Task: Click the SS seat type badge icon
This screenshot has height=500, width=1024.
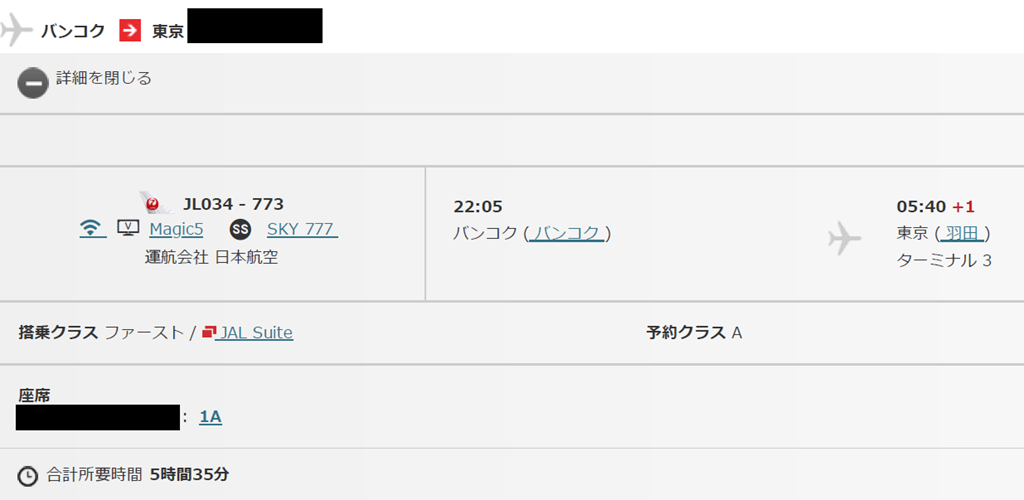Action: point(240,230)
